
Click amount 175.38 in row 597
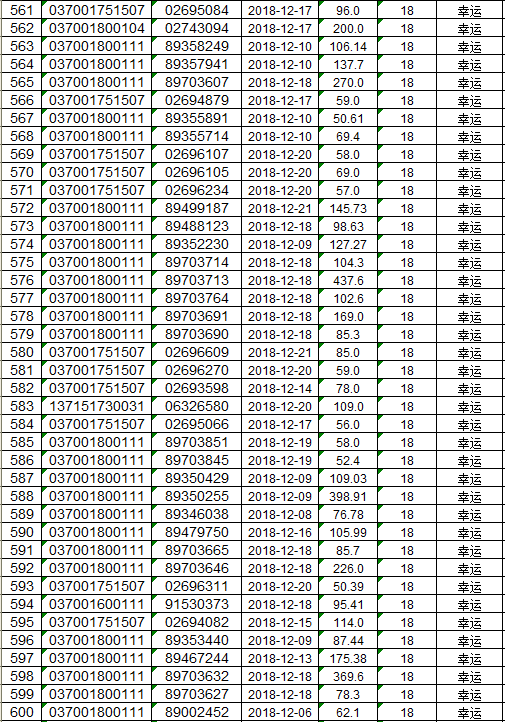click(348, 658)
